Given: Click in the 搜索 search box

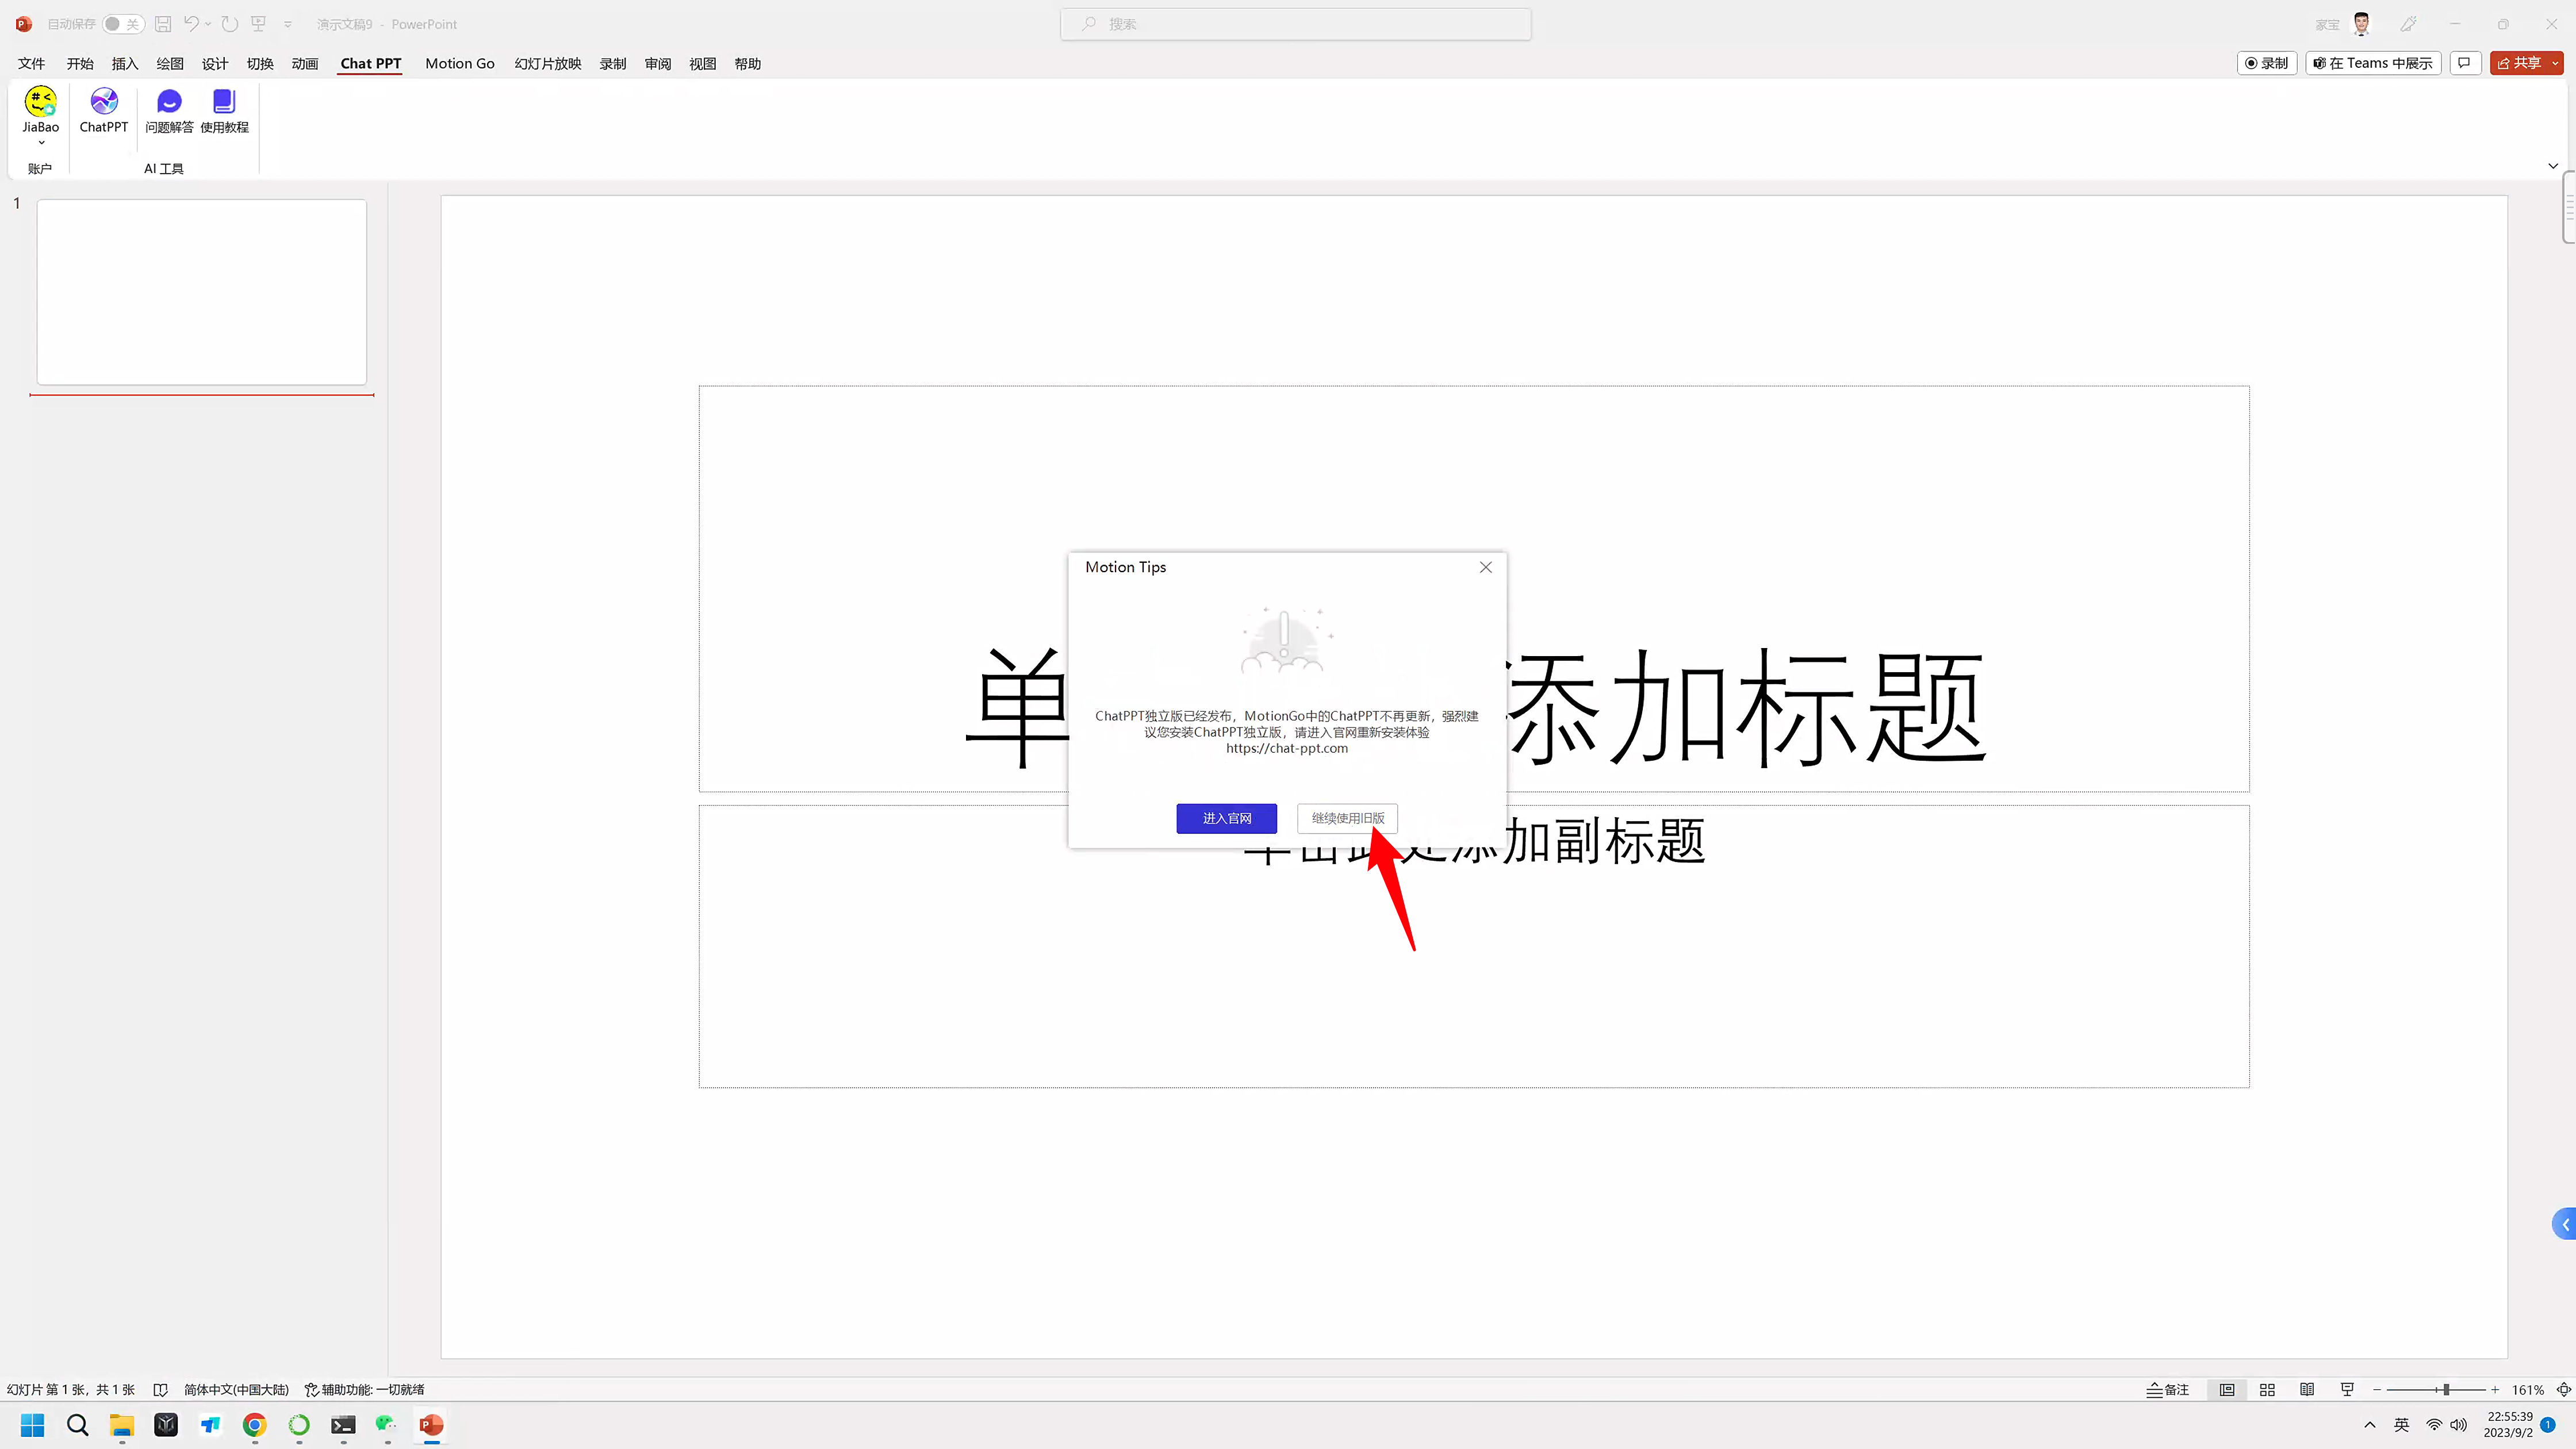Looking at the screenshot, I should tap(1296, 24).
